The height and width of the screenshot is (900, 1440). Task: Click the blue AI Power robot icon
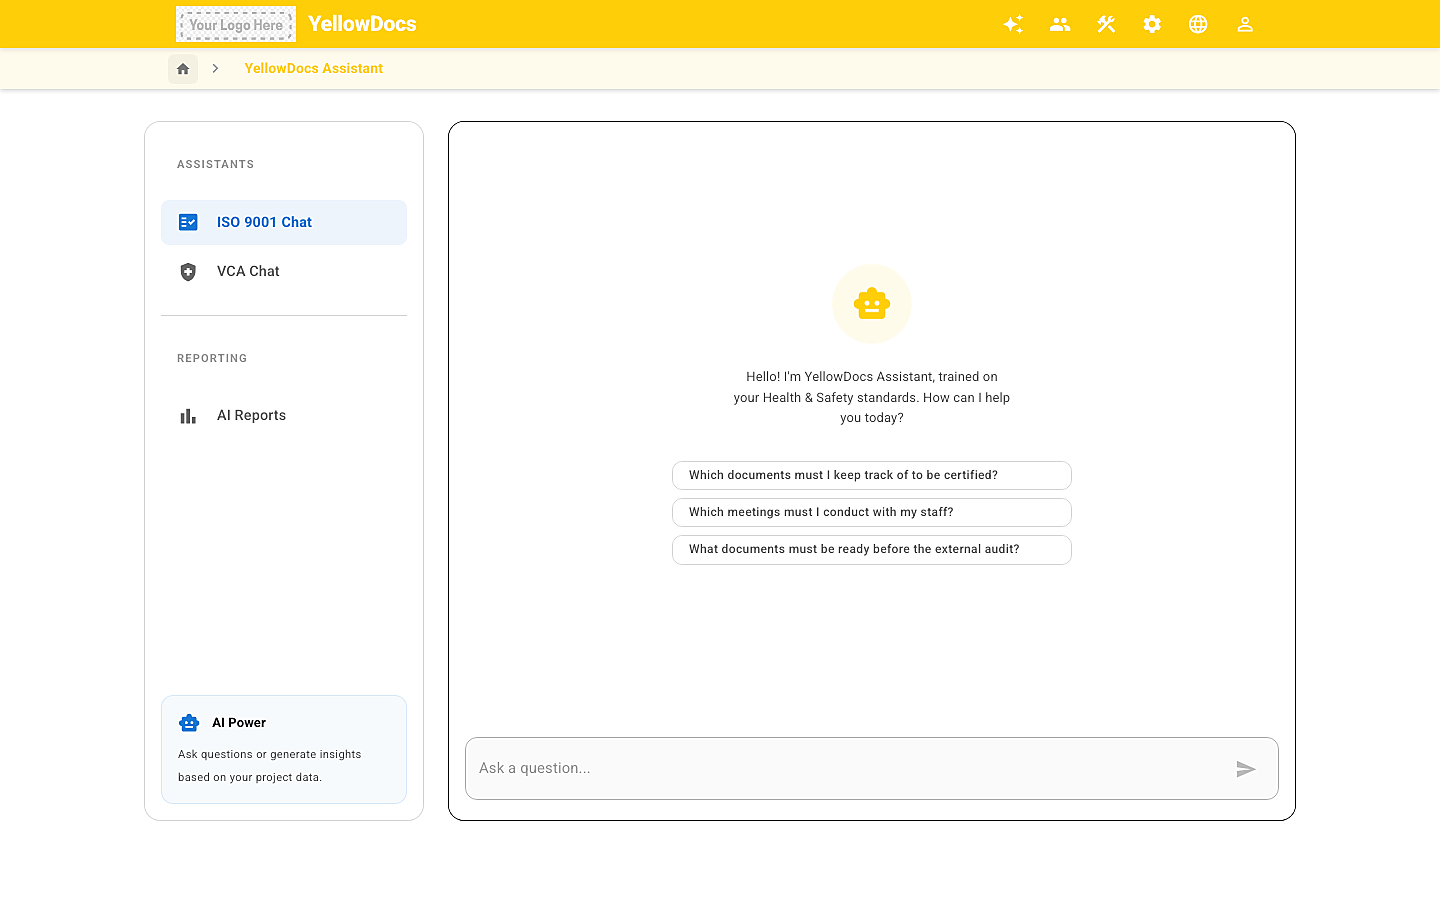coord(189,723)
